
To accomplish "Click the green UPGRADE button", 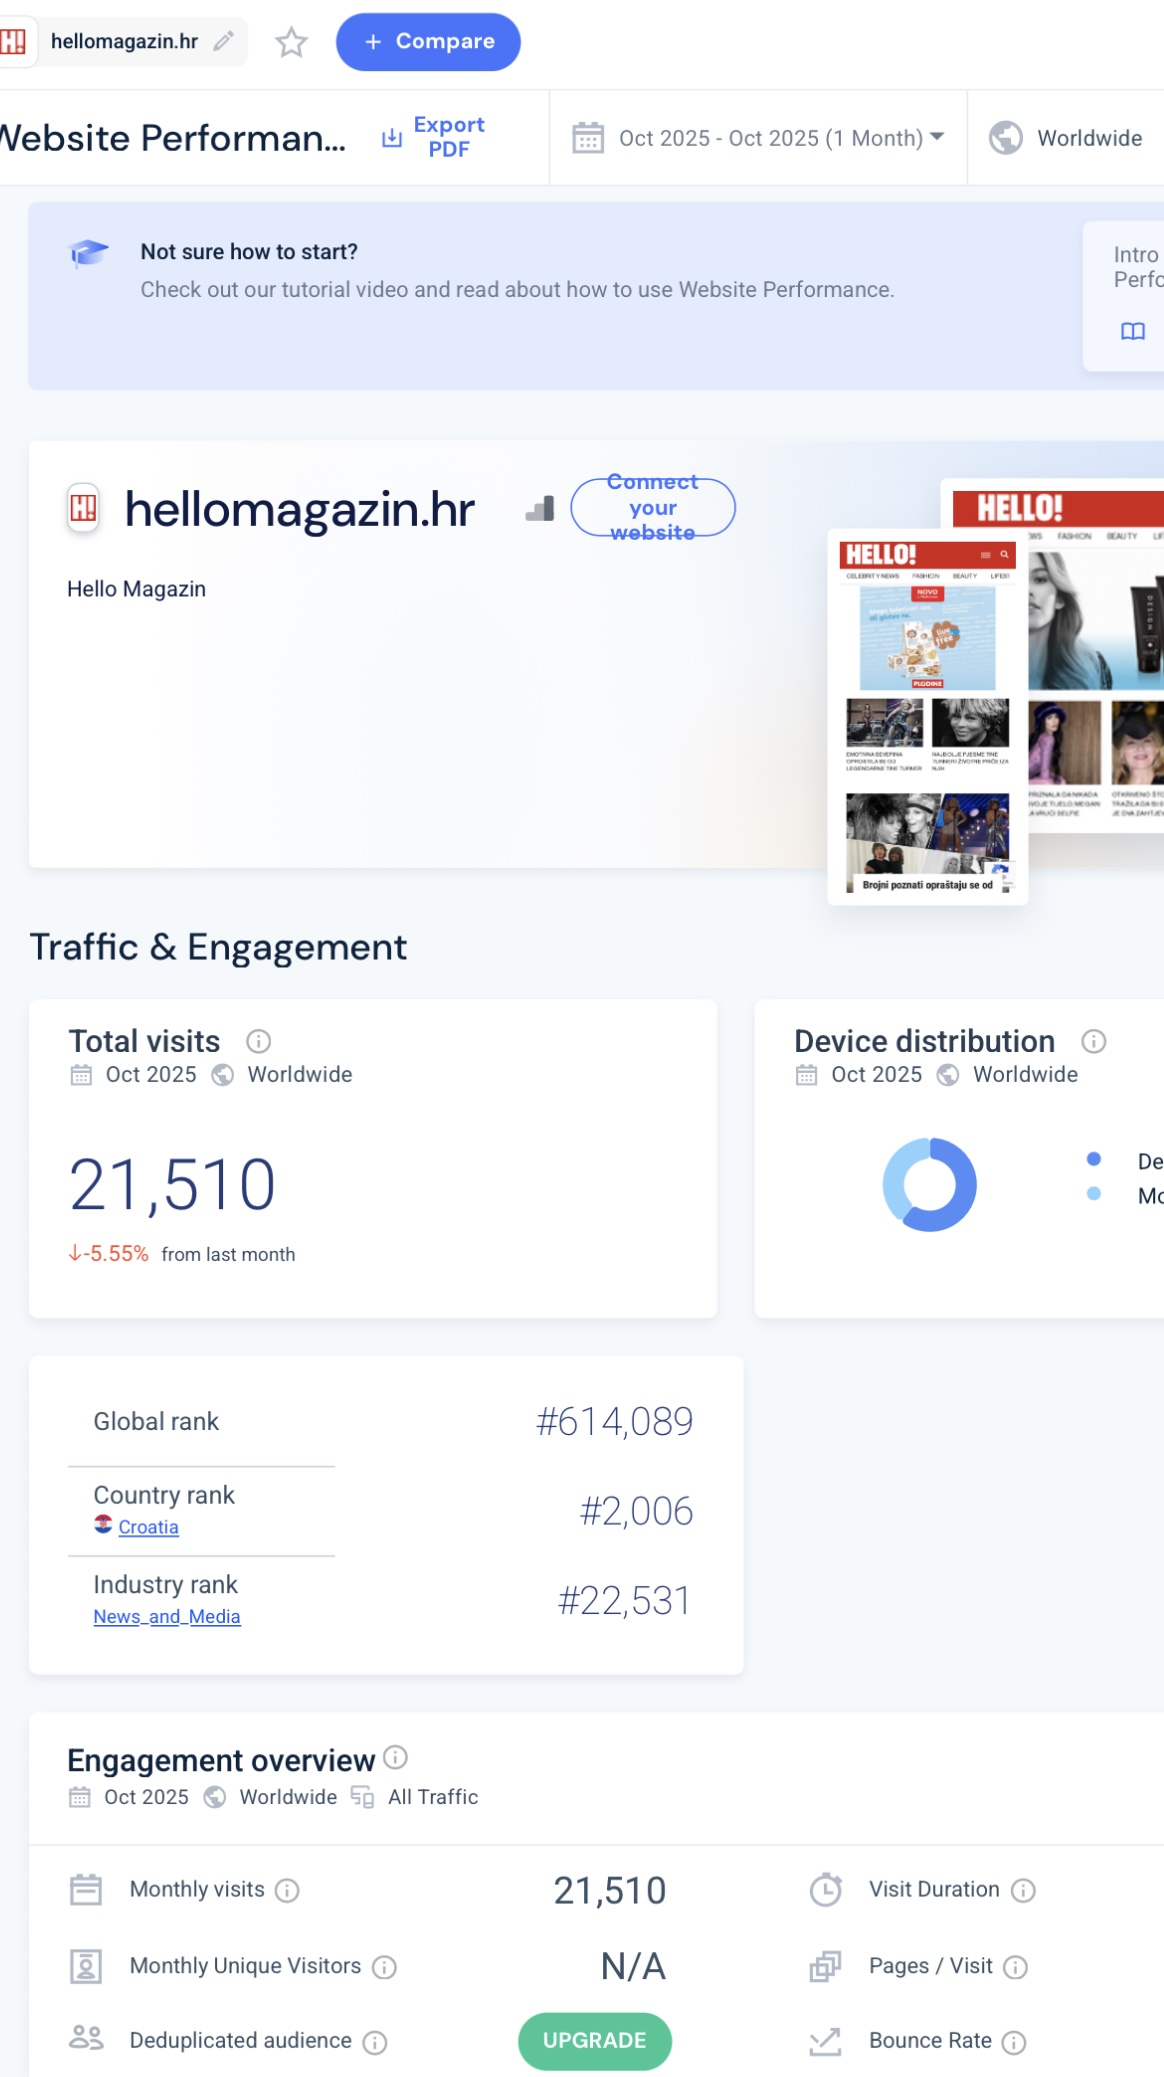I will pyautogui.click(x=595, y=2041).
